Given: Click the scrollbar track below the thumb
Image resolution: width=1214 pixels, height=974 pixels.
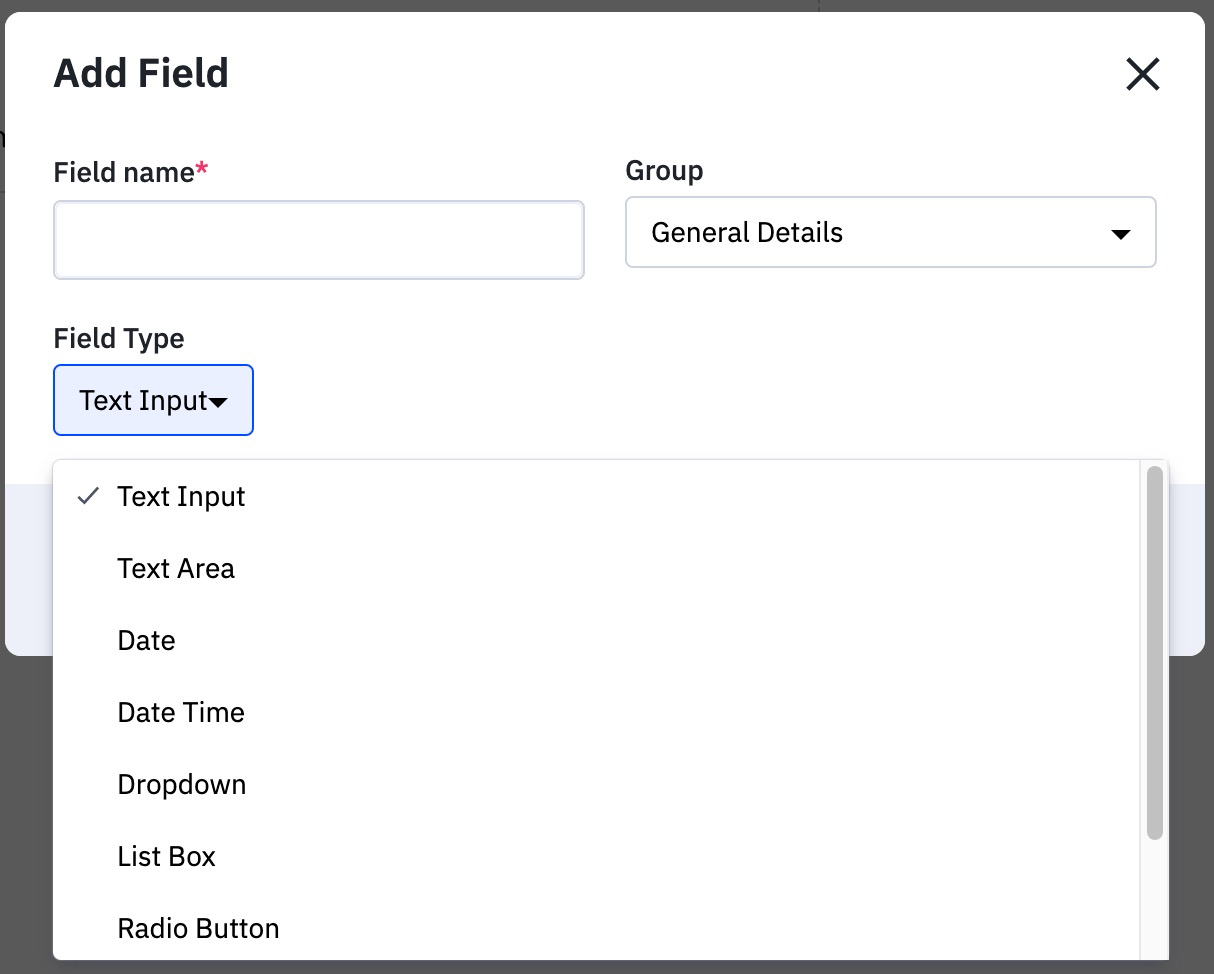Looking at the screenshot, I should [x=1155, y=900].
